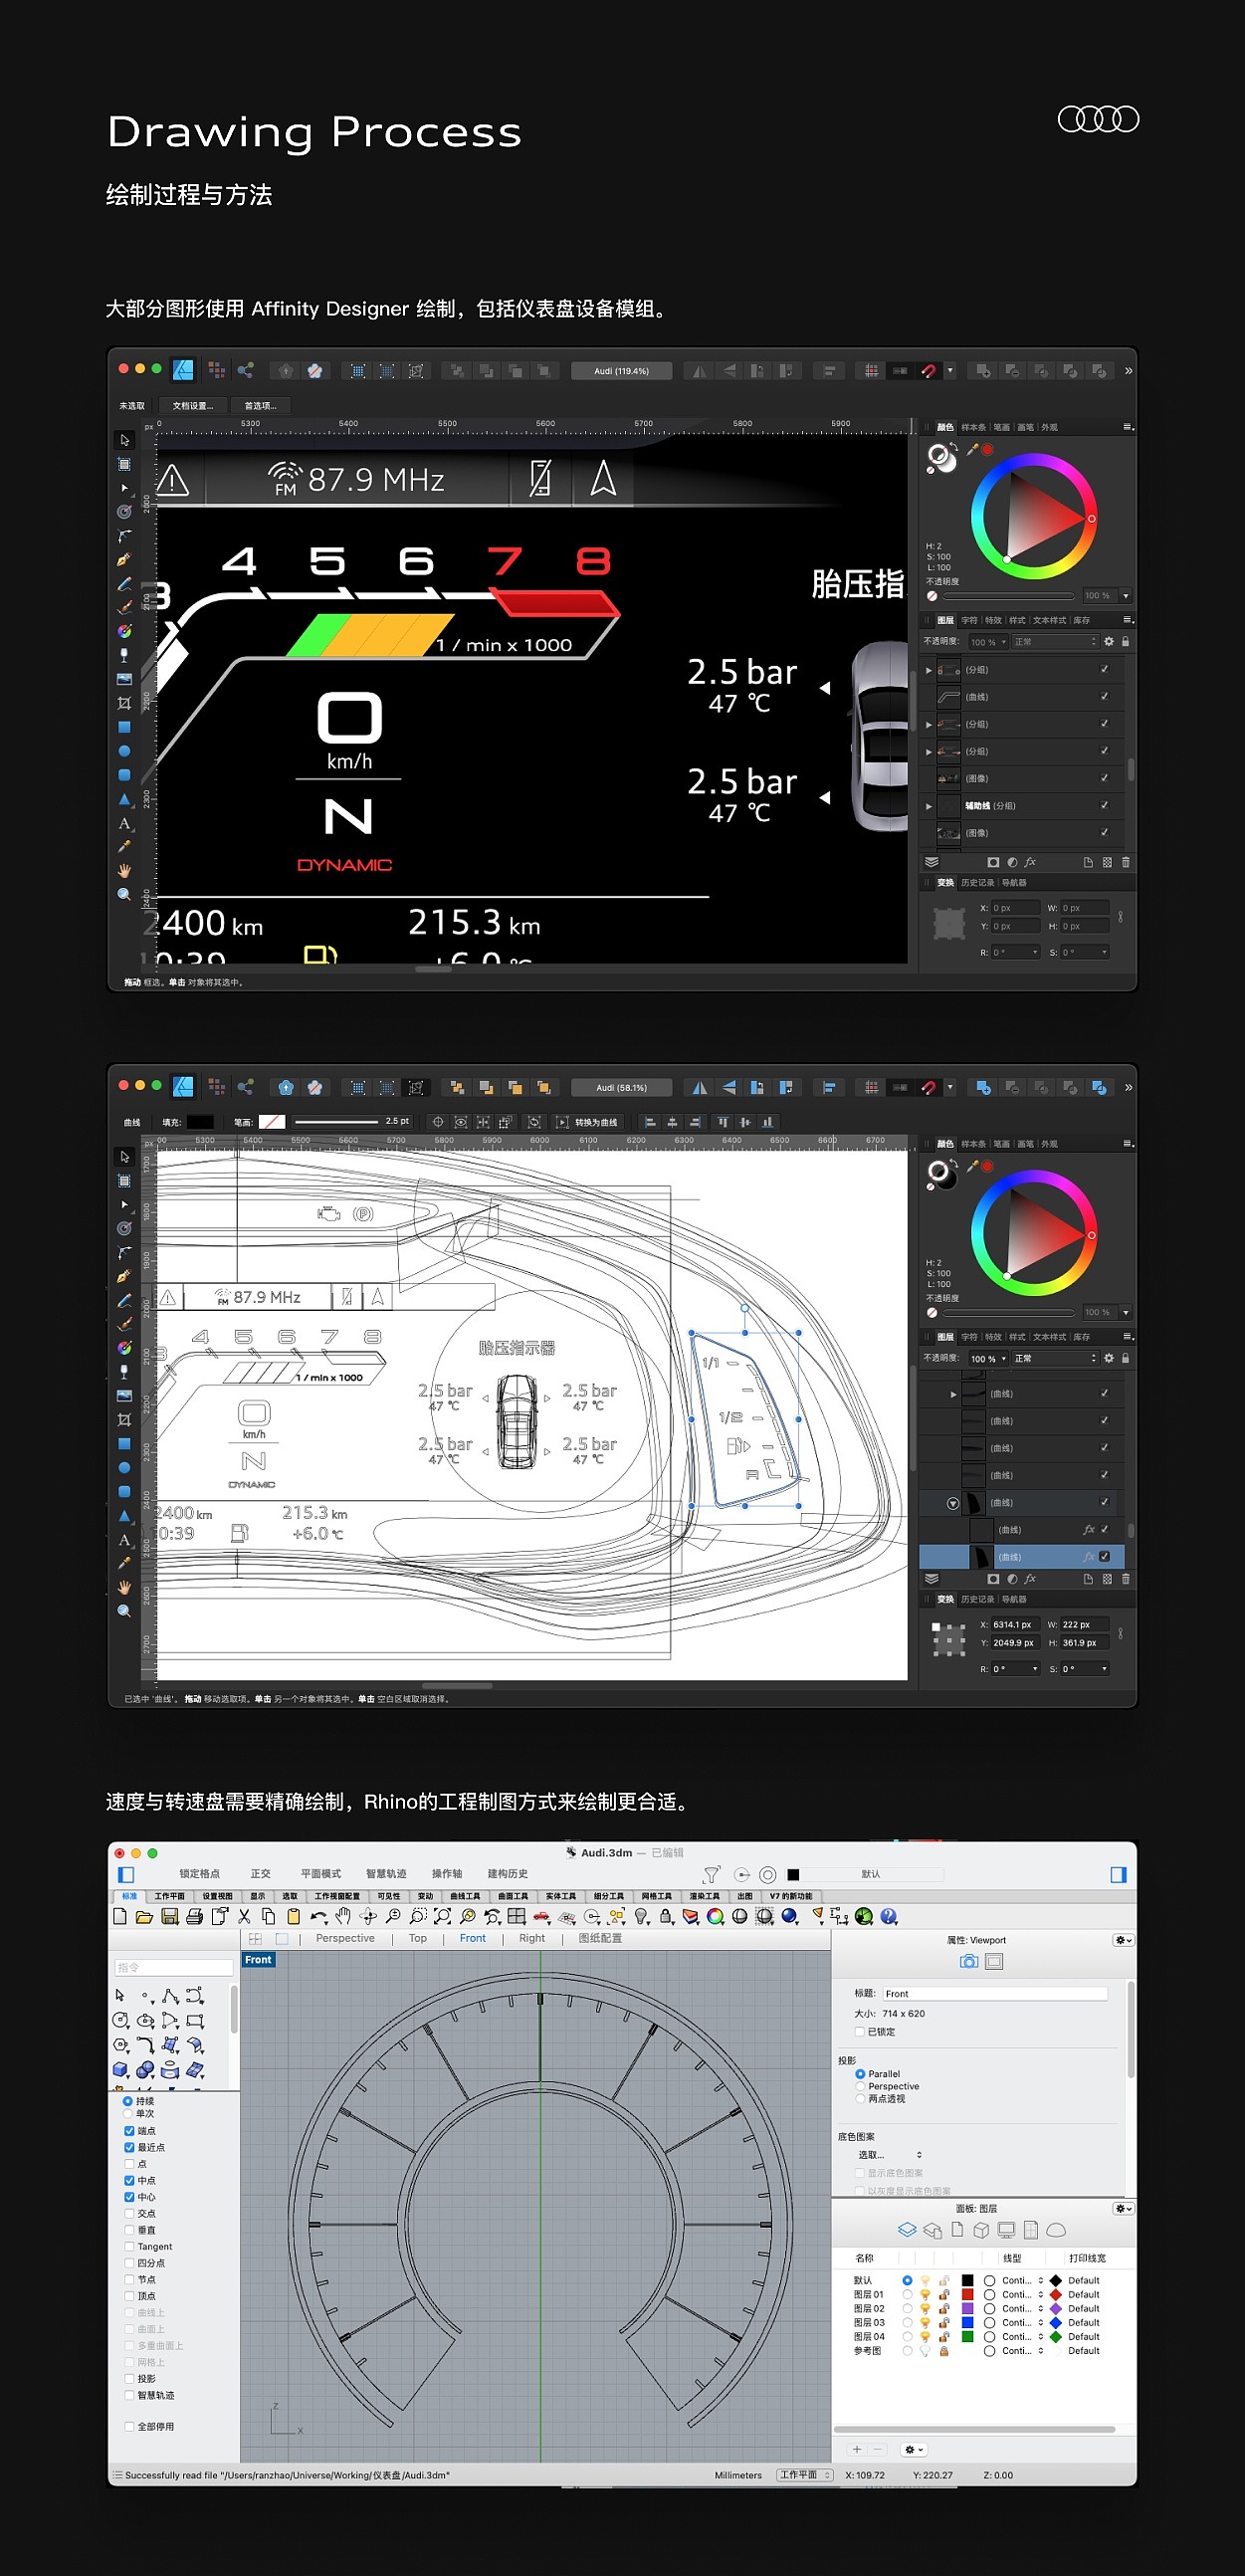Choose the Crop tool in Audi (58.1%) window
Image resolution: width=1245 pixels, height=2576 pixels.
point(124,1419)
